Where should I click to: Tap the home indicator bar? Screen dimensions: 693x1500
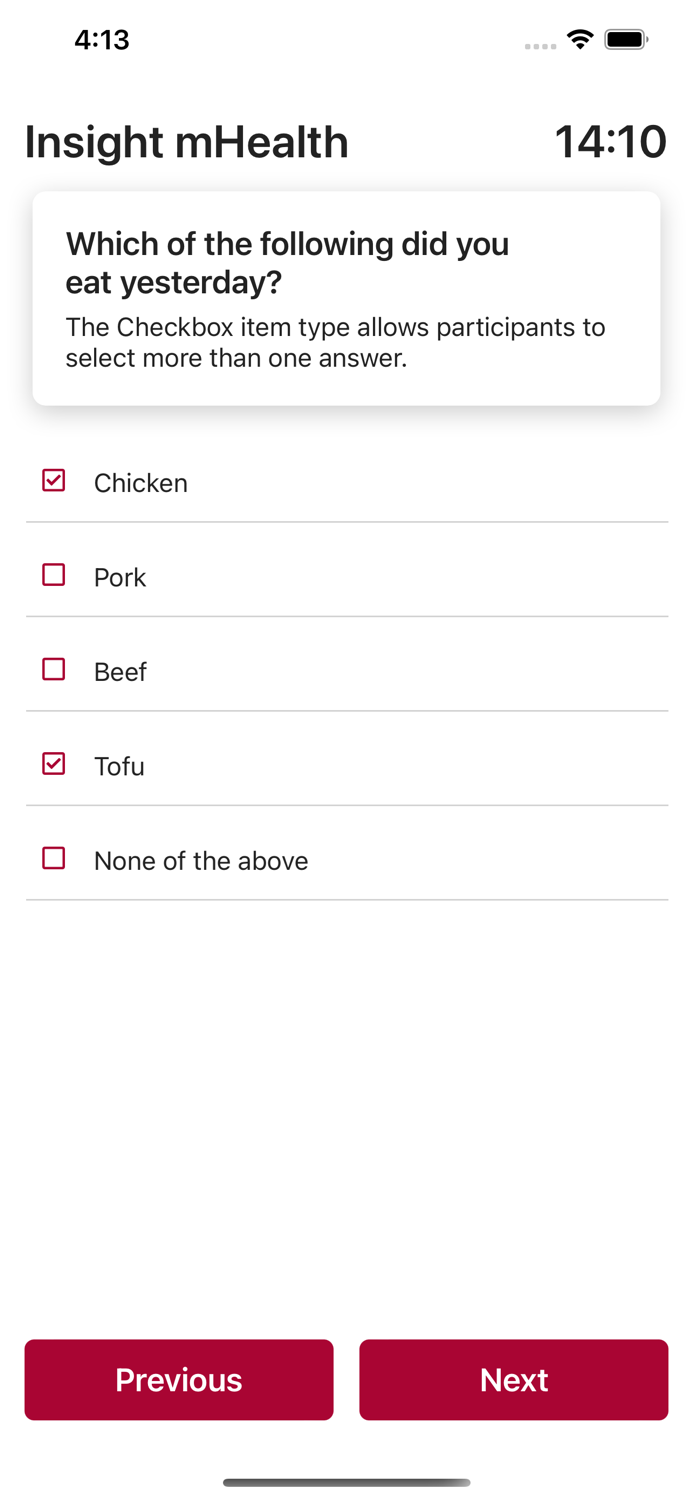coord(346,1482)
